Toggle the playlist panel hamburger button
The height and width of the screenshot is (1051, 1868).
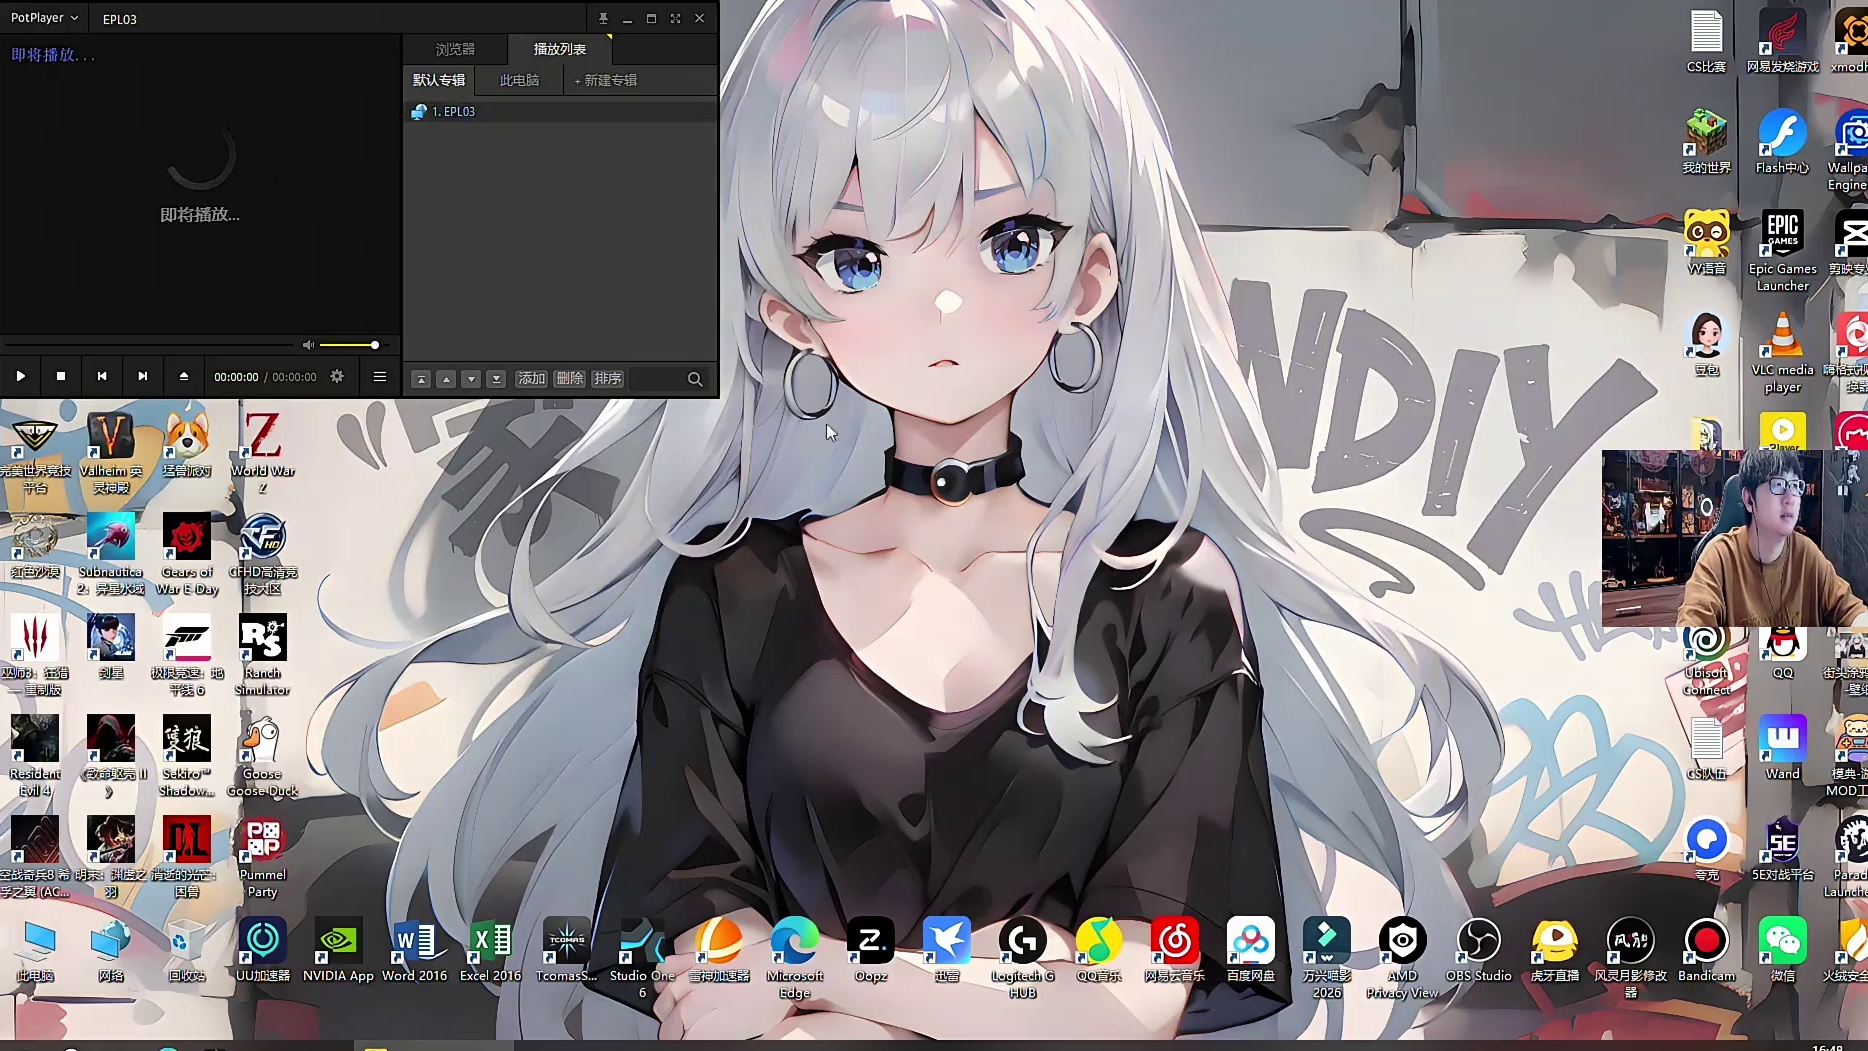380,376
